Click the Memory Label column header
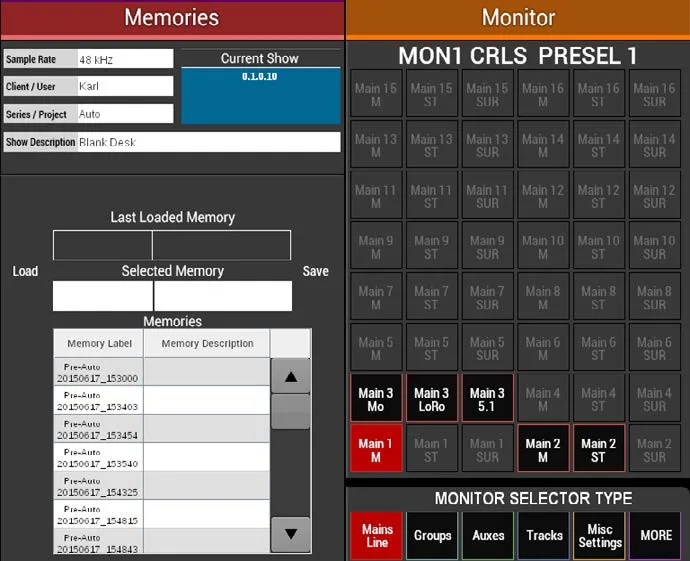Image resolution: width=690 pixels, height=561 pixels. point(99,343)
